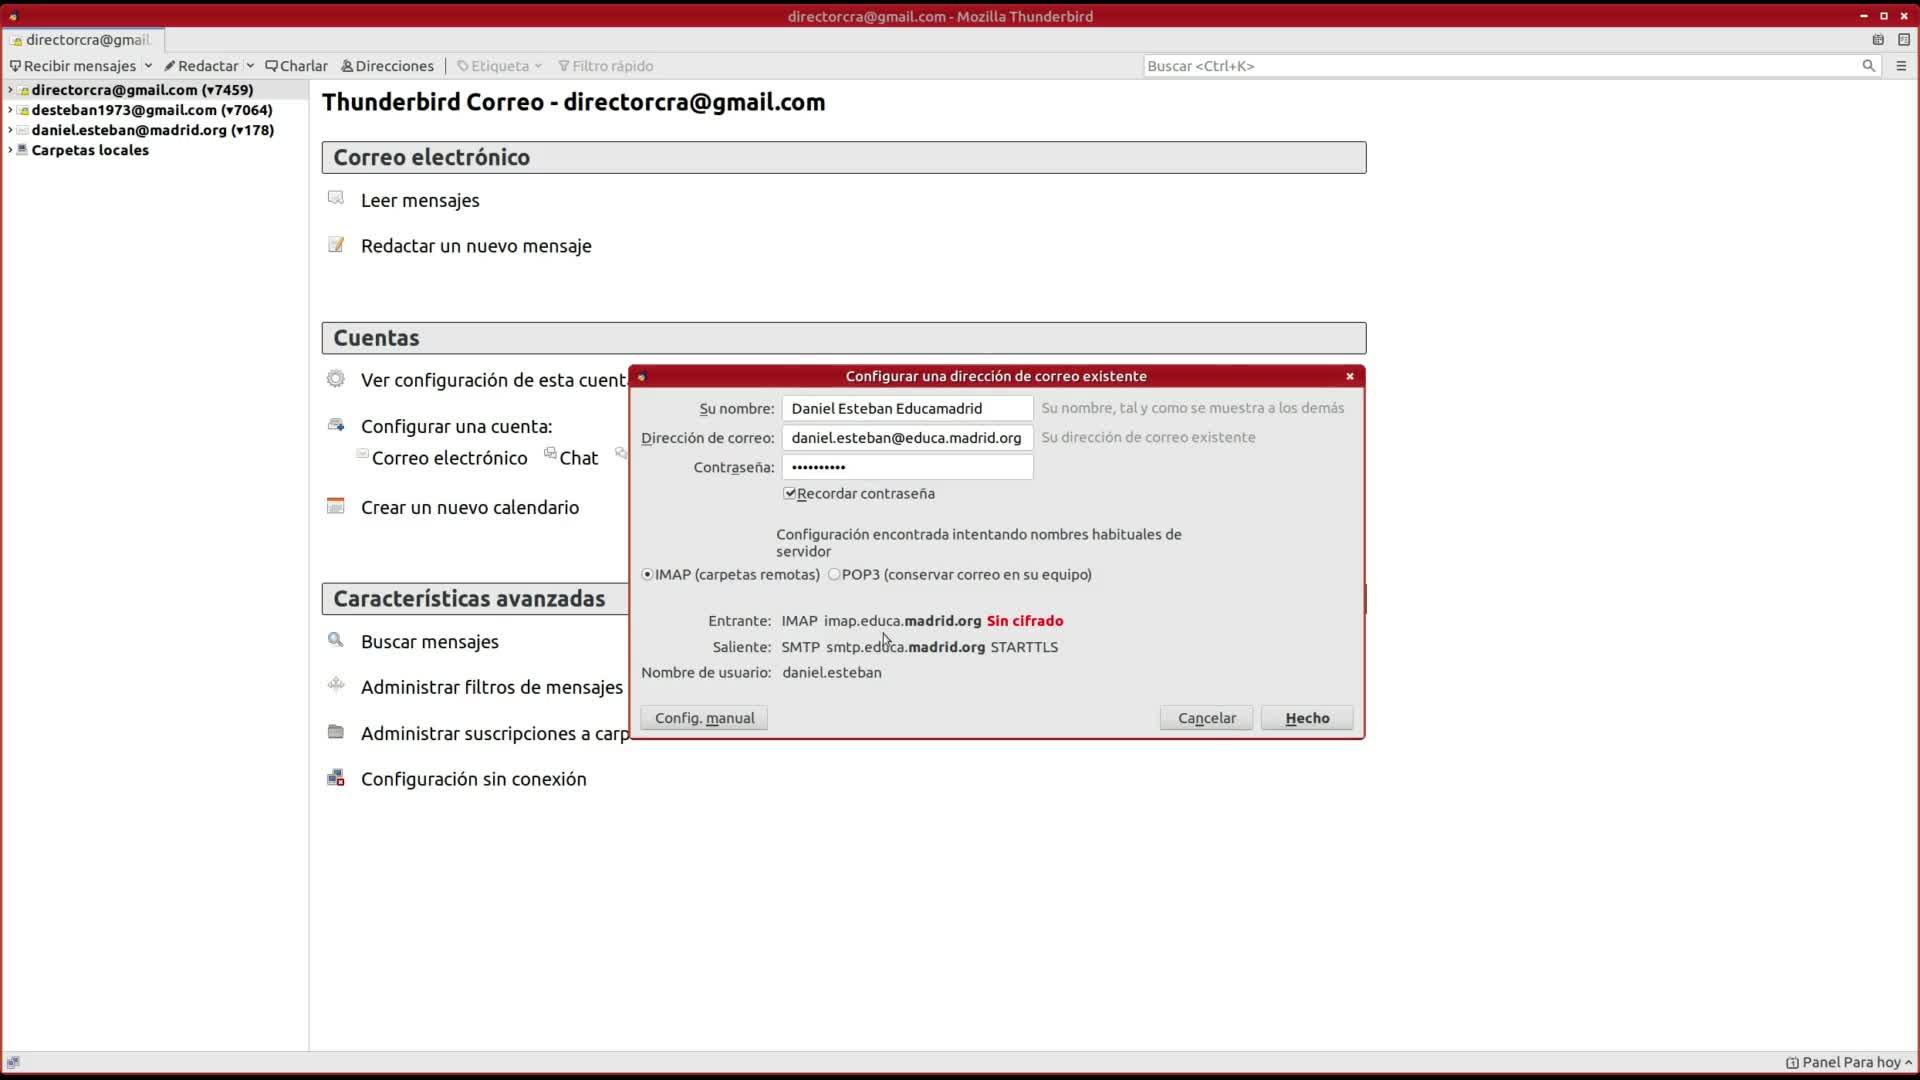Click the Leer mensajes icon
The width and height of the screenshot is (1920, 1080).
(336, 198)
